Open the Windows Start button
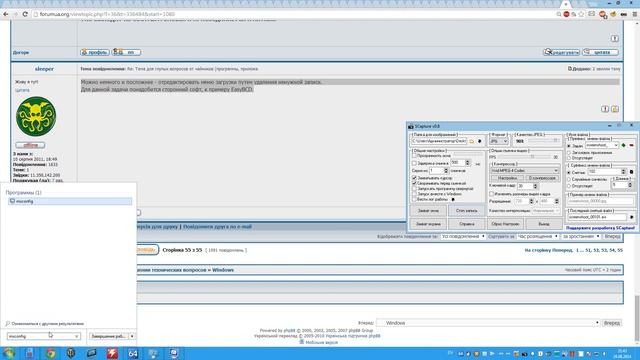The width and height of the screenshot is (640, 360). point(9,353)
